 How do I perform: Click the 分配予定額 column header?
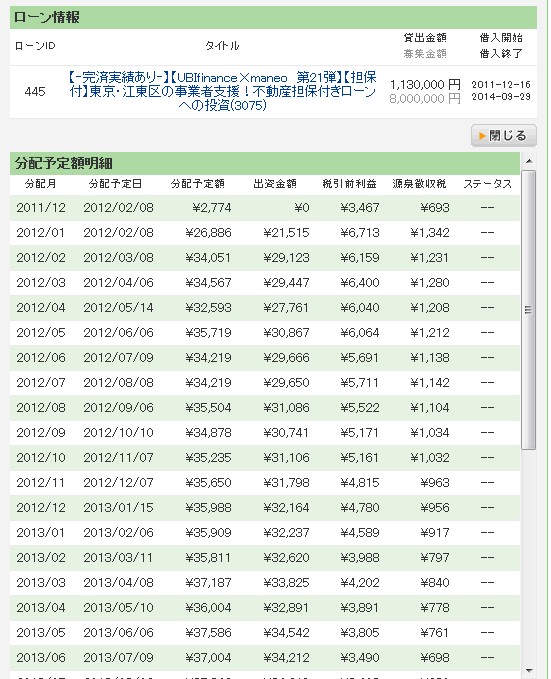coord(198,184)
